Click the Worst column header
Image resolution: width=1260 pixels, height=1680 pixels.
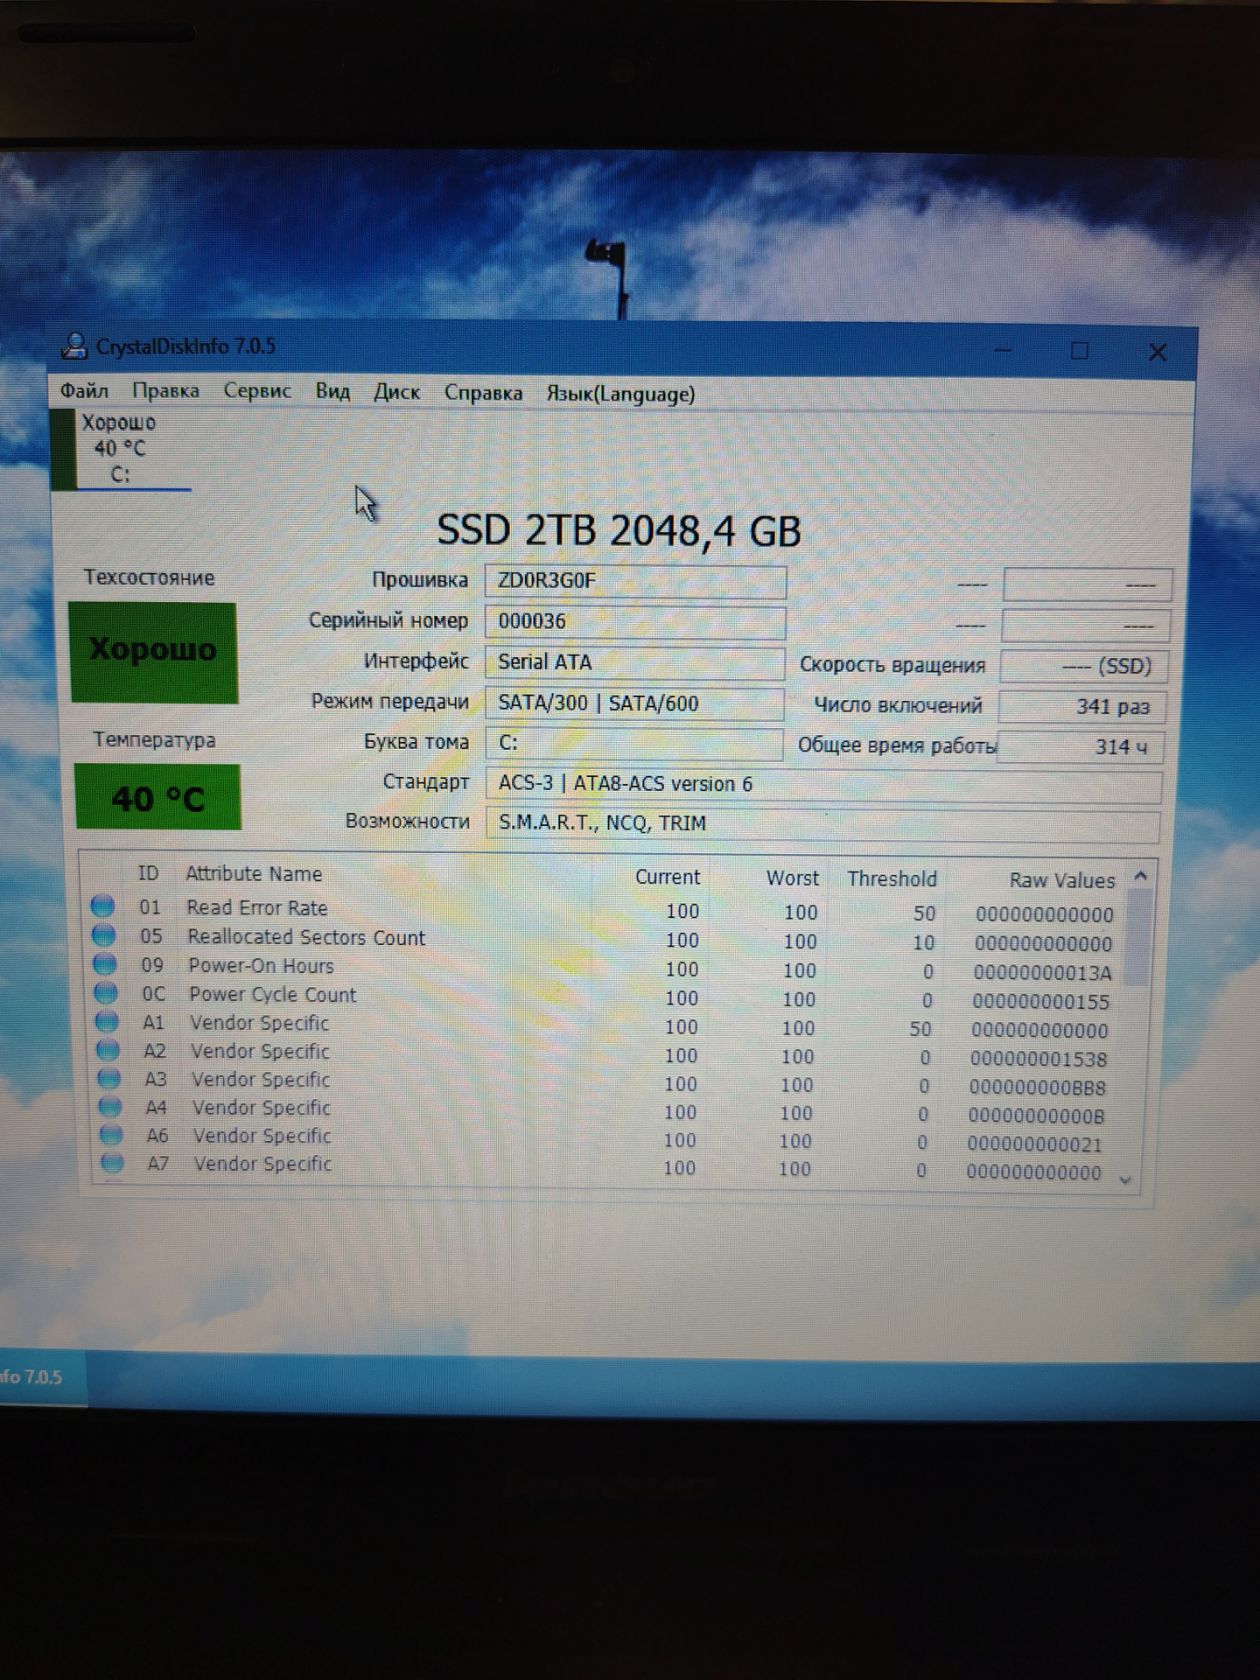click(x=792, y=878)
